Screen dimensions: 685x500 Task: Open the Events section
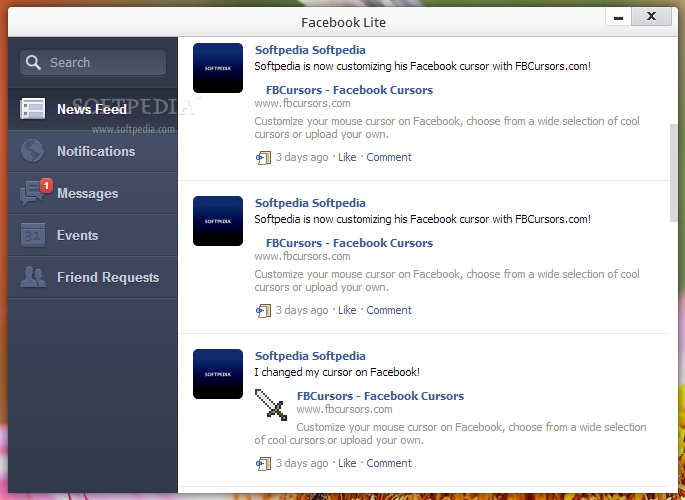pyautogui.click(x=93, y=235)
